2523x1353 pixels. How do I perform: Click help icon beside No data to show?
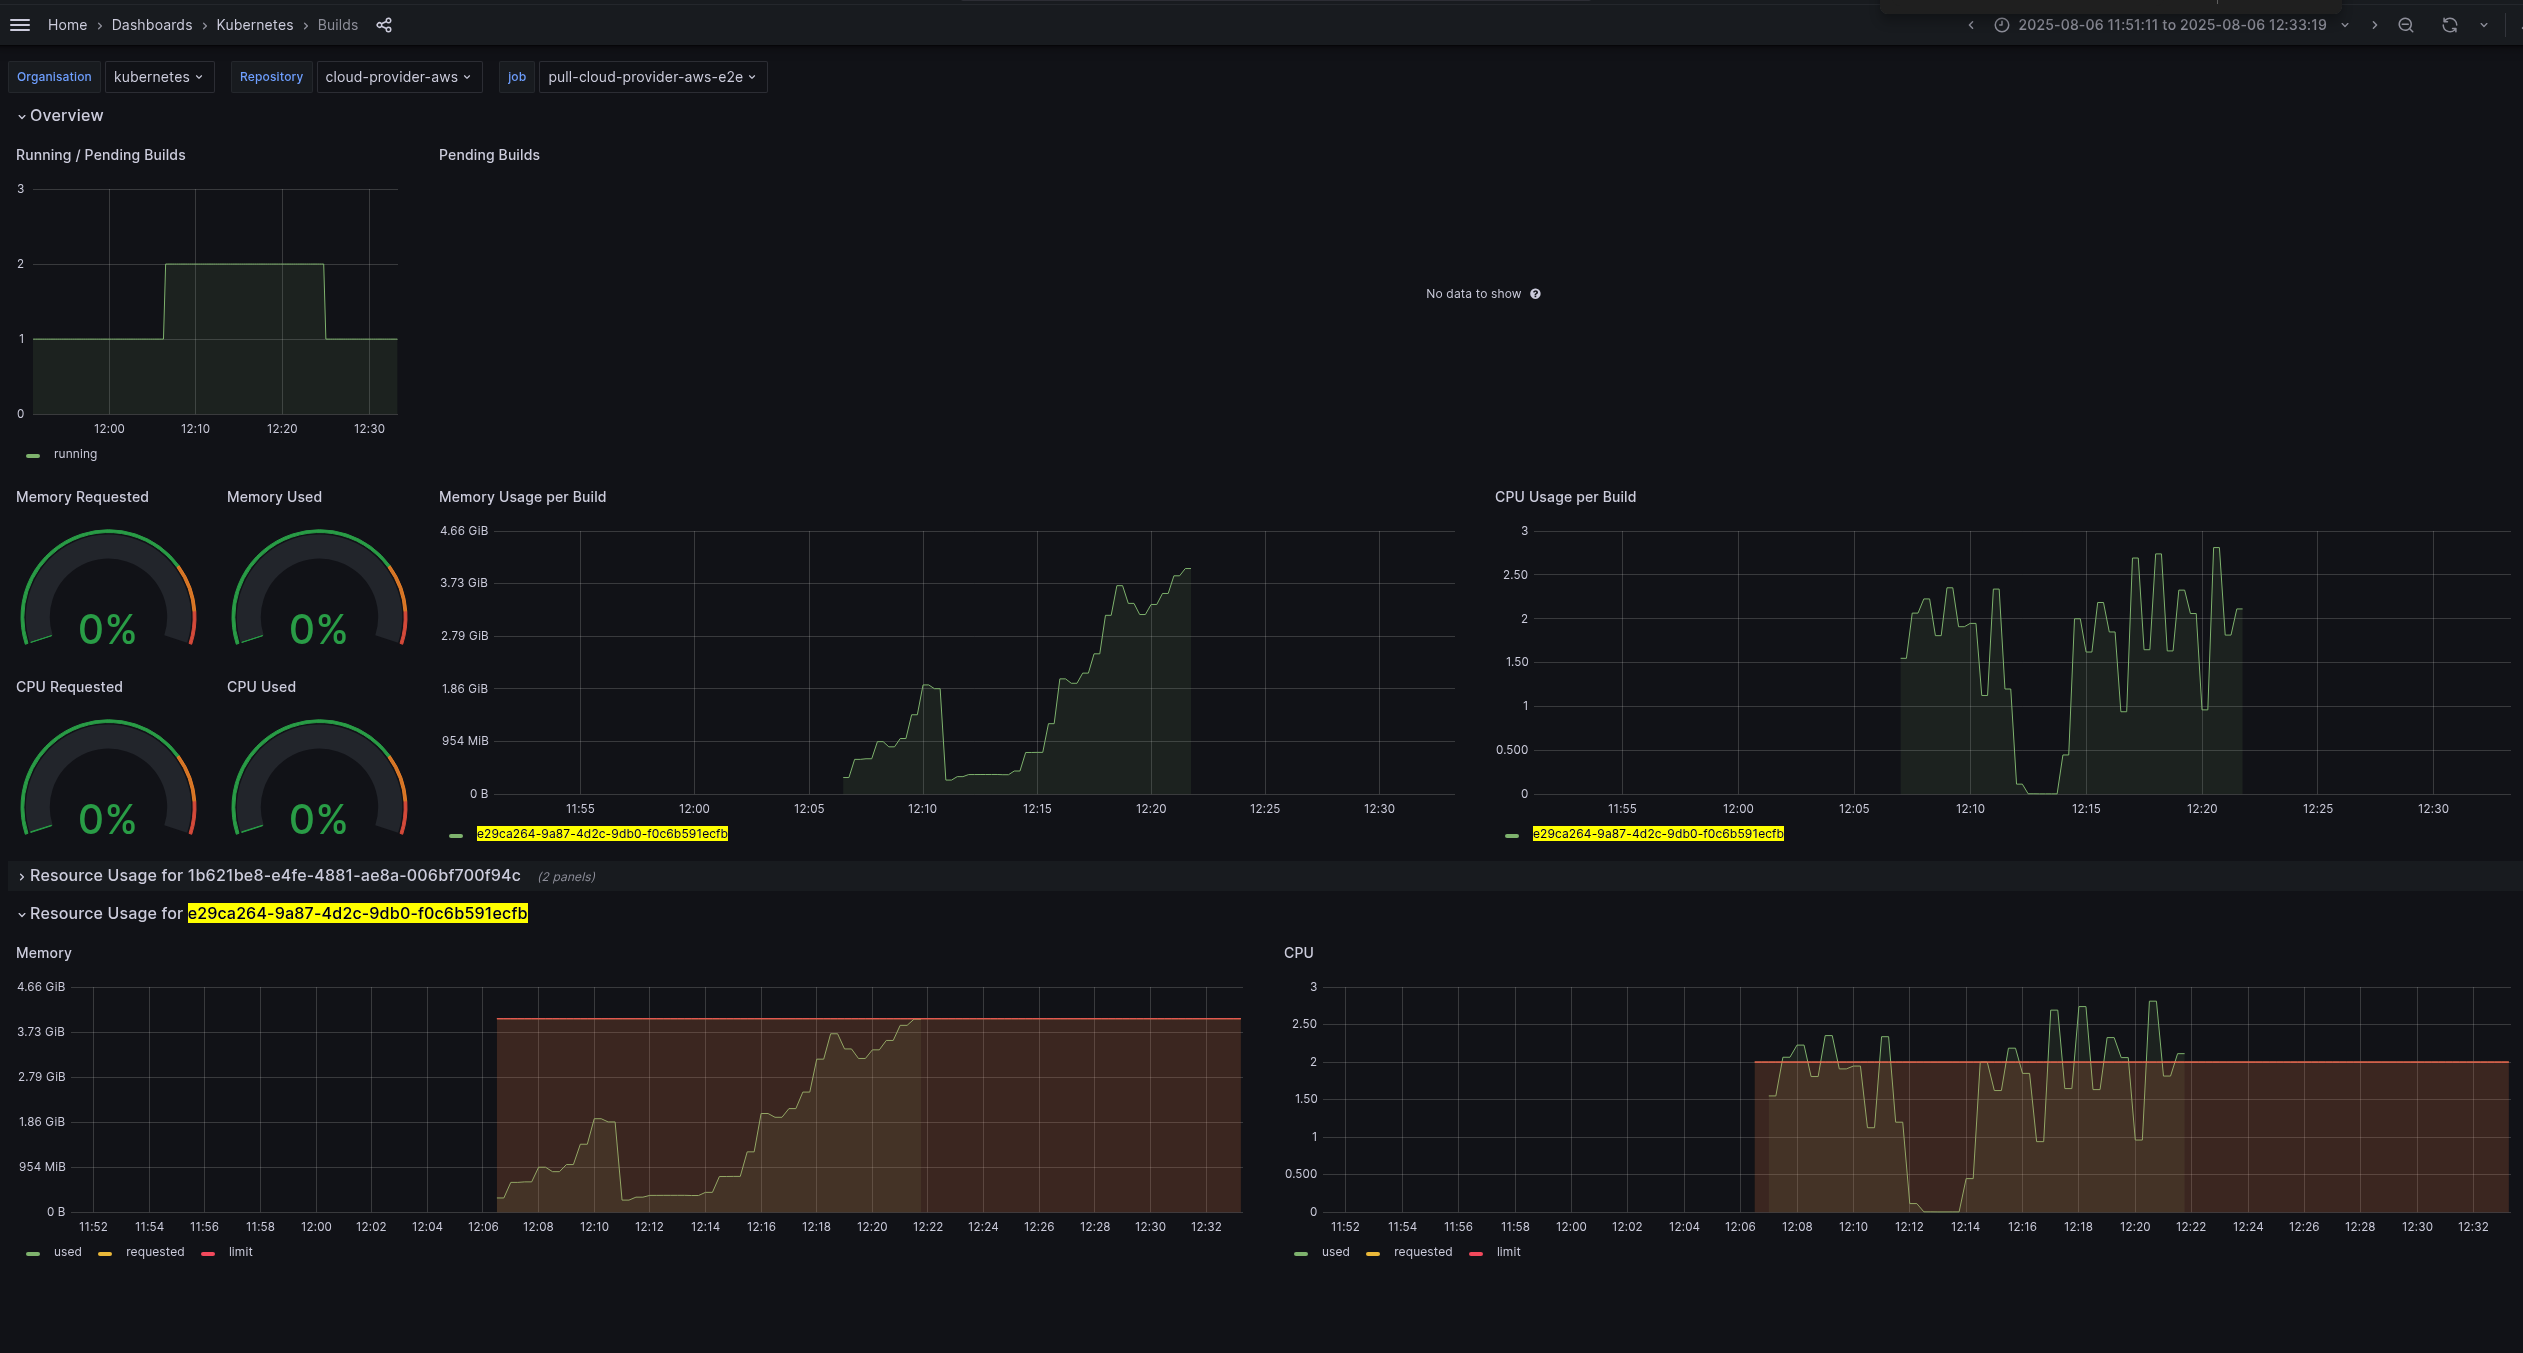point(1535,294)
